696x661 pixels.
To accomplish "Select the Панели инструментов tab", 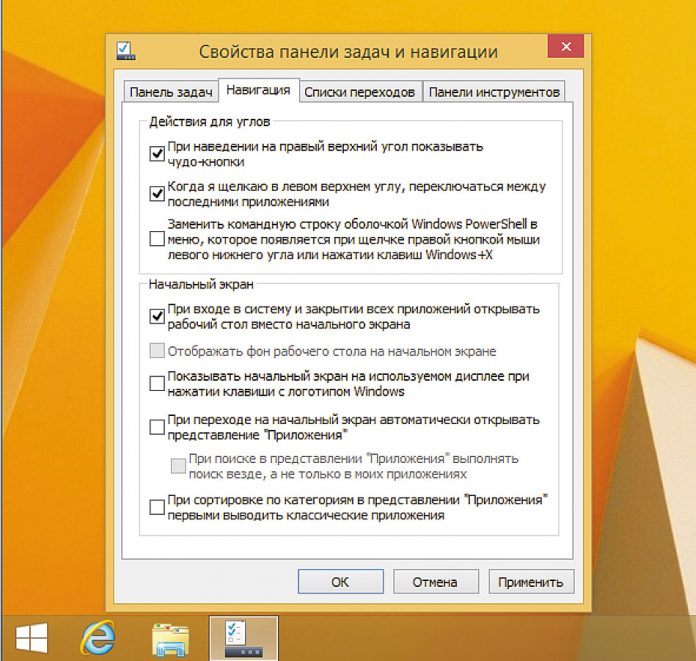I will click(494, 92).
